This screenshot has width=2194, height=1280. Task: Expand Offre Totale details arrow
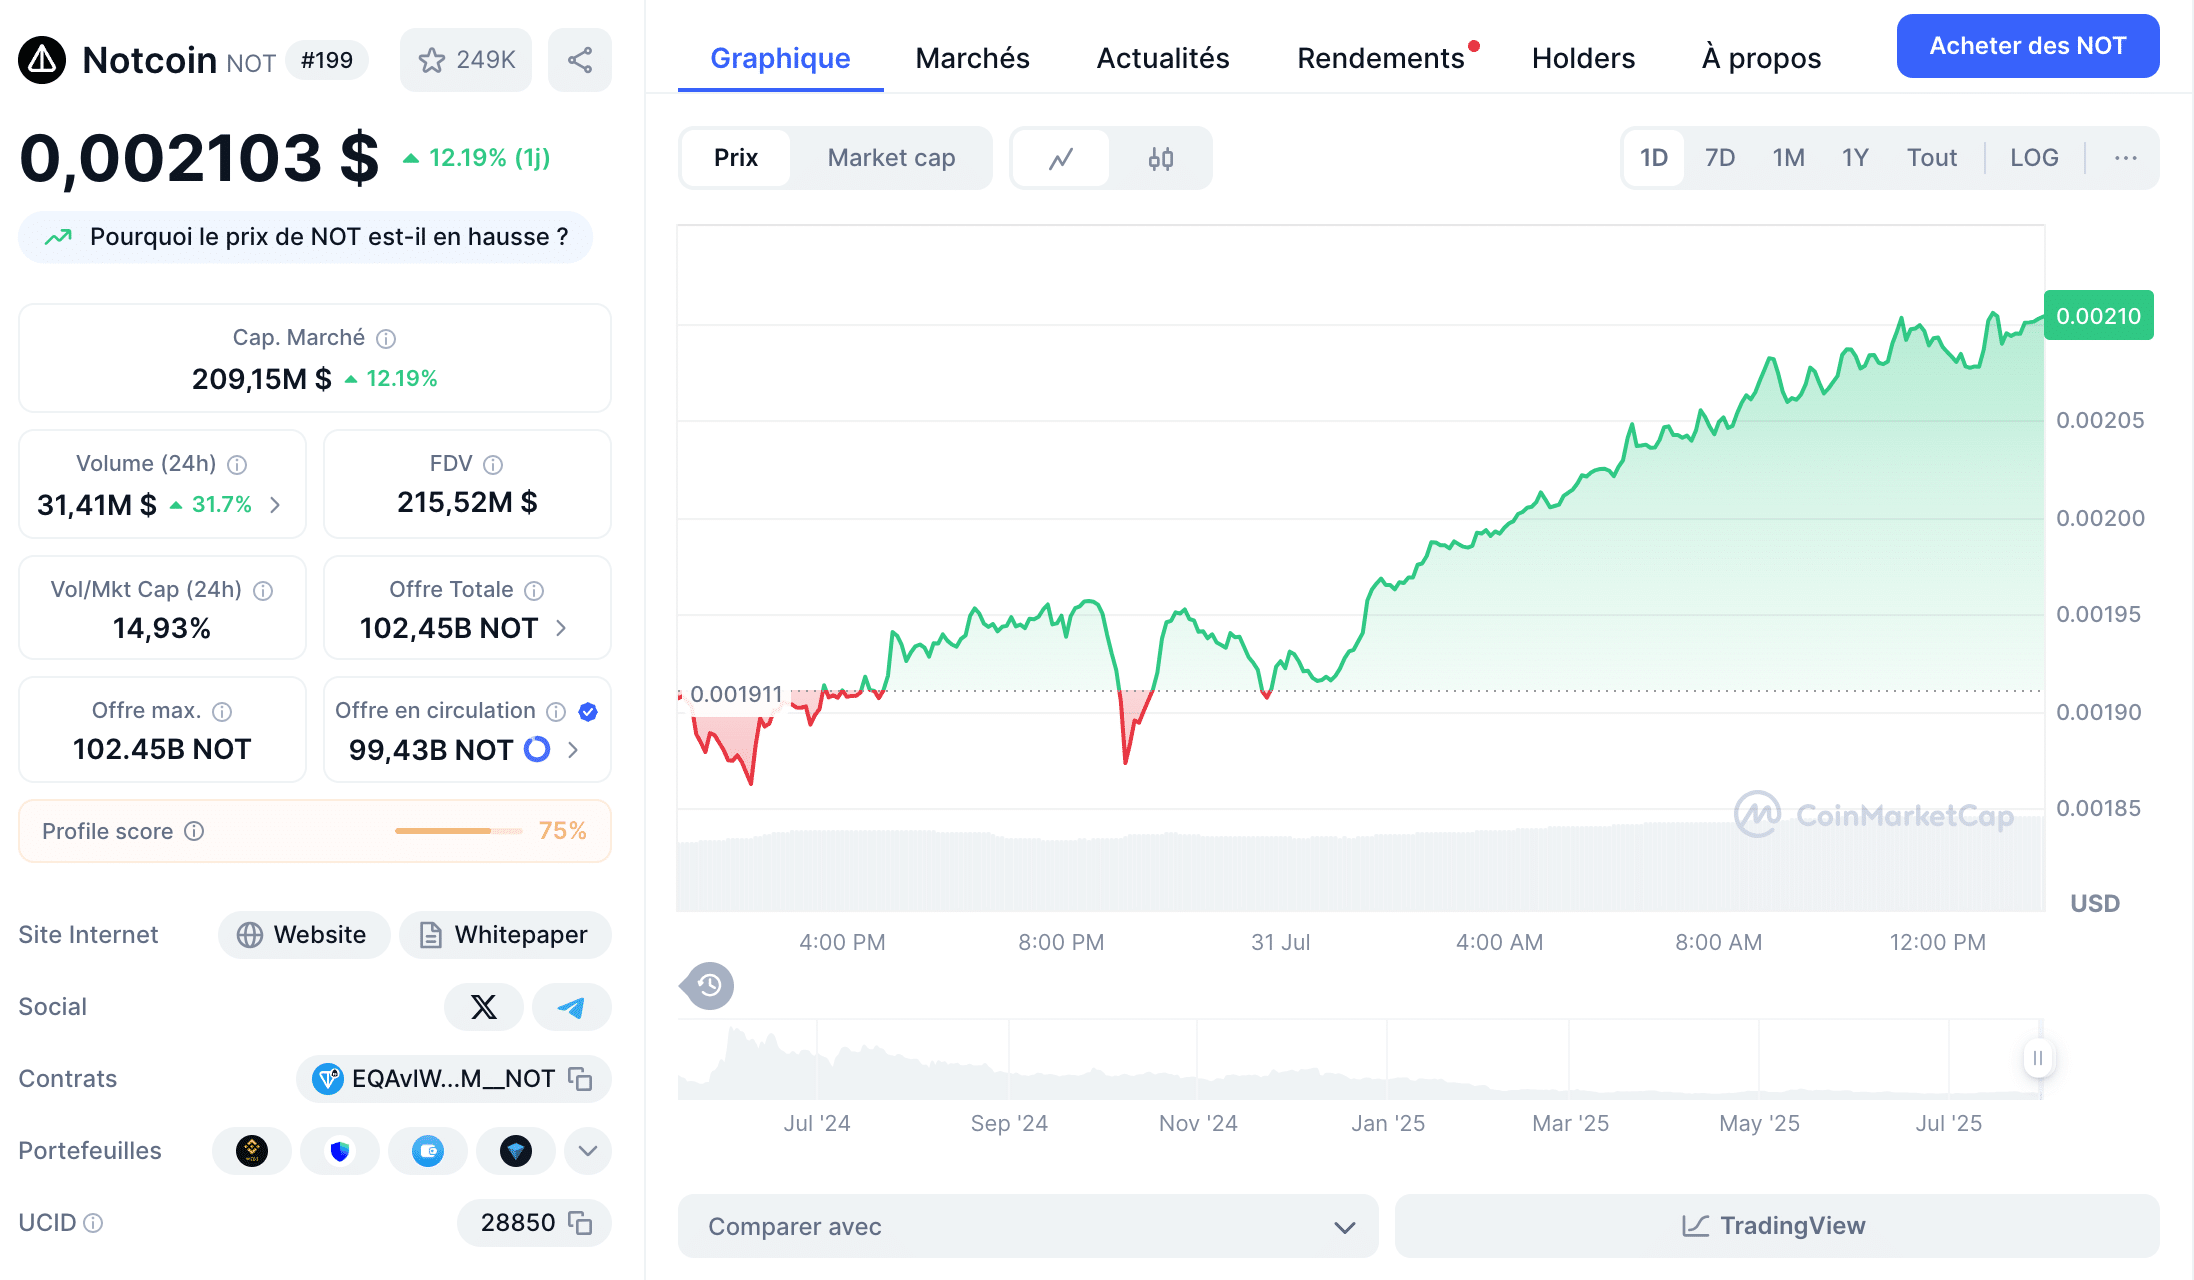pos(561,628)
